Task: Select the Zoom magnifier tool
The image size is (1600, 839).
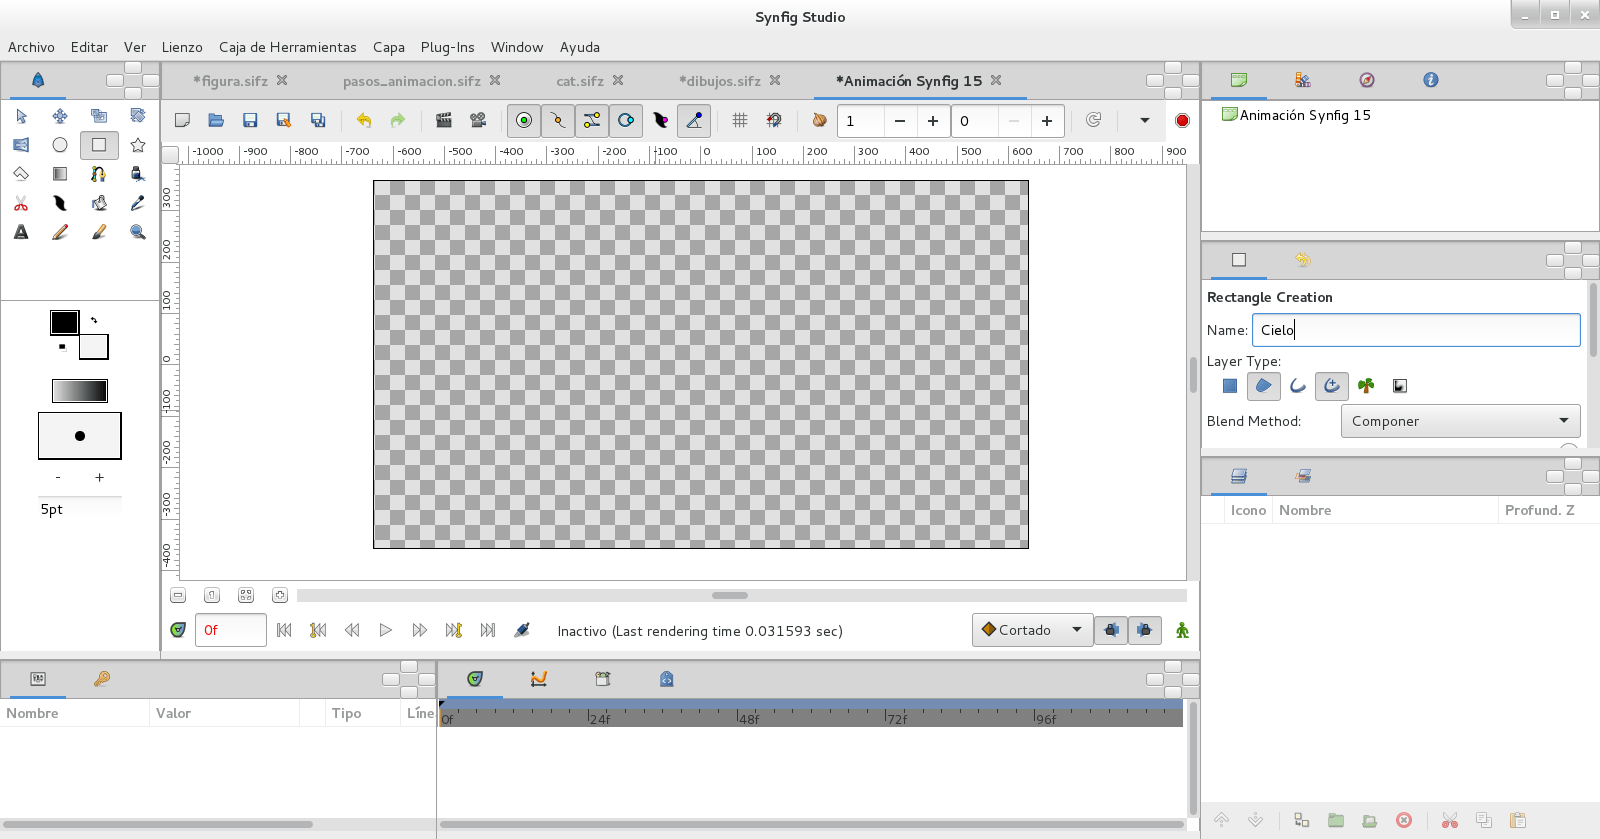Action: (138, 232)
